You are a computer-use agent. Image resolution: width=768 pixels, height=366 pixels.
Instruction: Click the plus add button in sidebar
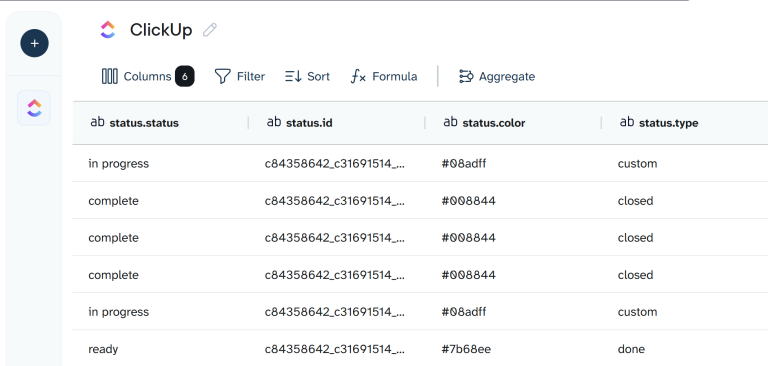coord(34,43)
